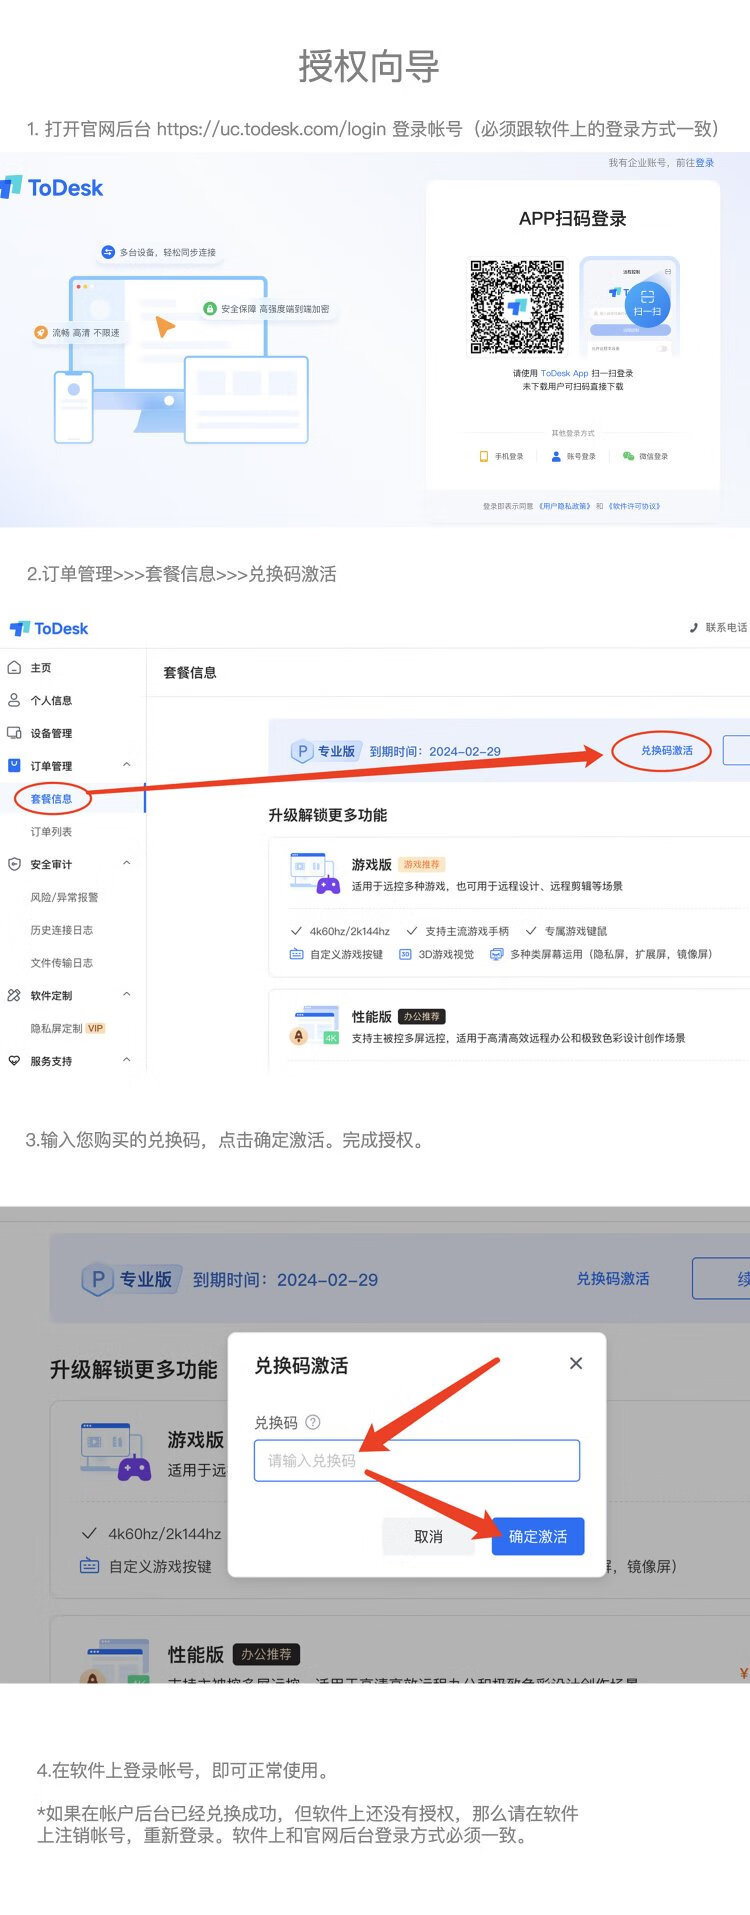Open the 《用户隐私政策》 link
The height and width of the screenshot is (1915, 750).
click(565, 506)
